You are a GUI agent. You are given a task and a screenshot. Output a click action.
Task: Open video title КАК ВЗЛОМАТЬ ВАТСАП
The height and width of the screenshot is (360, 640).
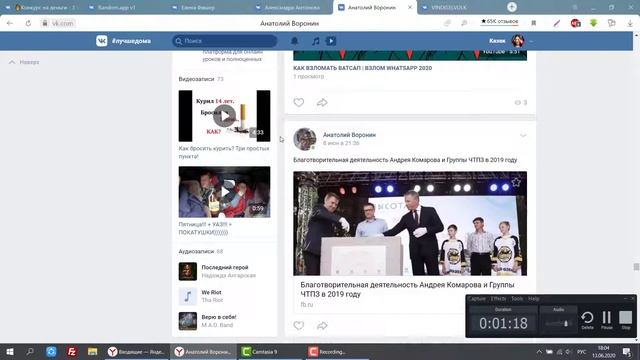(362, 68)
